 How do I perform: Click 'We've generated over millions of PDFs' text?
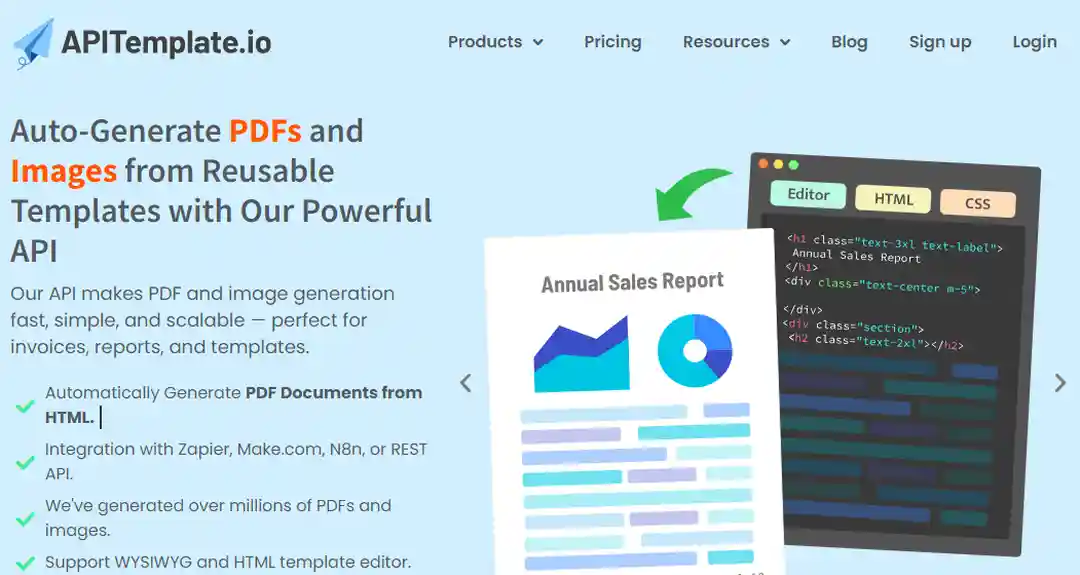[x=218, y=518]
